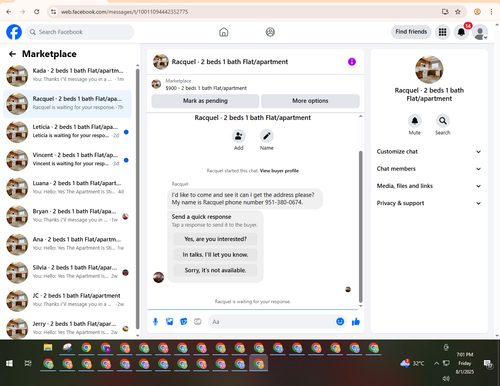Open conversation info purple icon
Viewport: 500px width, 386px height.
coord(352,62)
